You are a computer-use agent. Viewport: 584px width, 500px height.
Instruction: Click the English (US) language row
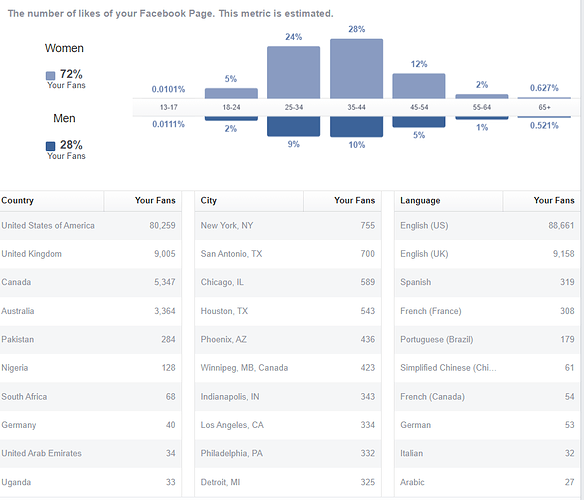487,226
